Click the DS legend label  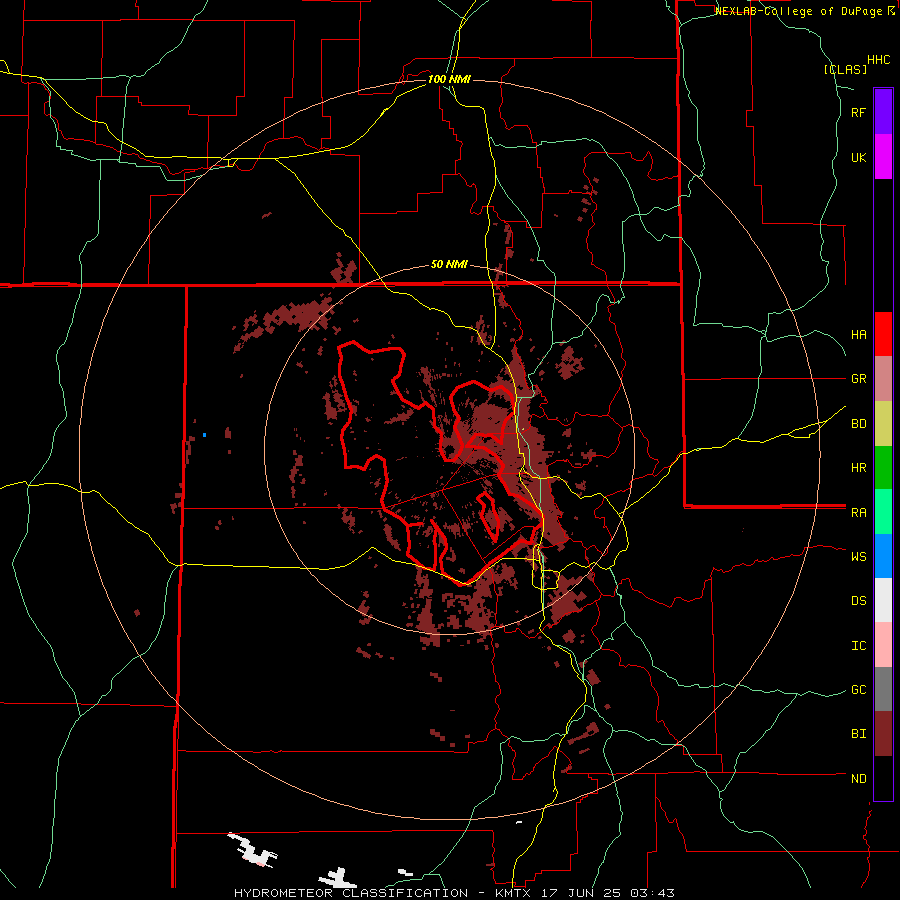(x=858, y=600)
